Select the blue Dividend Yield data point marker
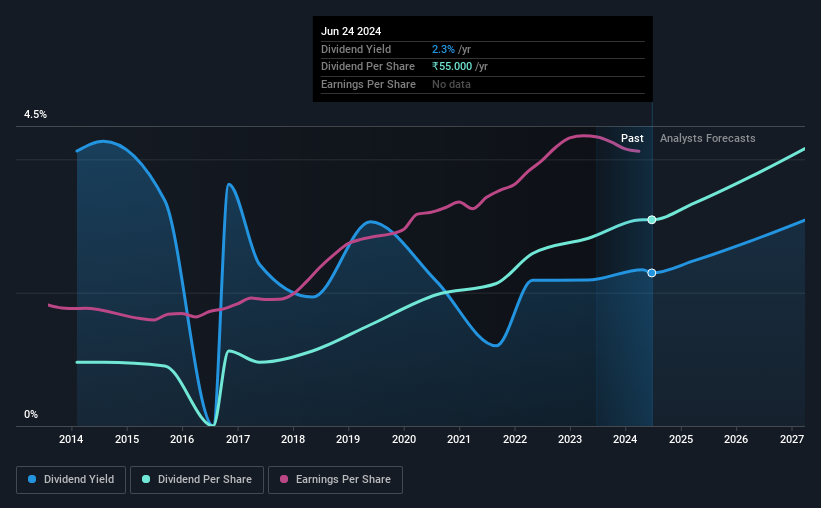 (652, 273)
